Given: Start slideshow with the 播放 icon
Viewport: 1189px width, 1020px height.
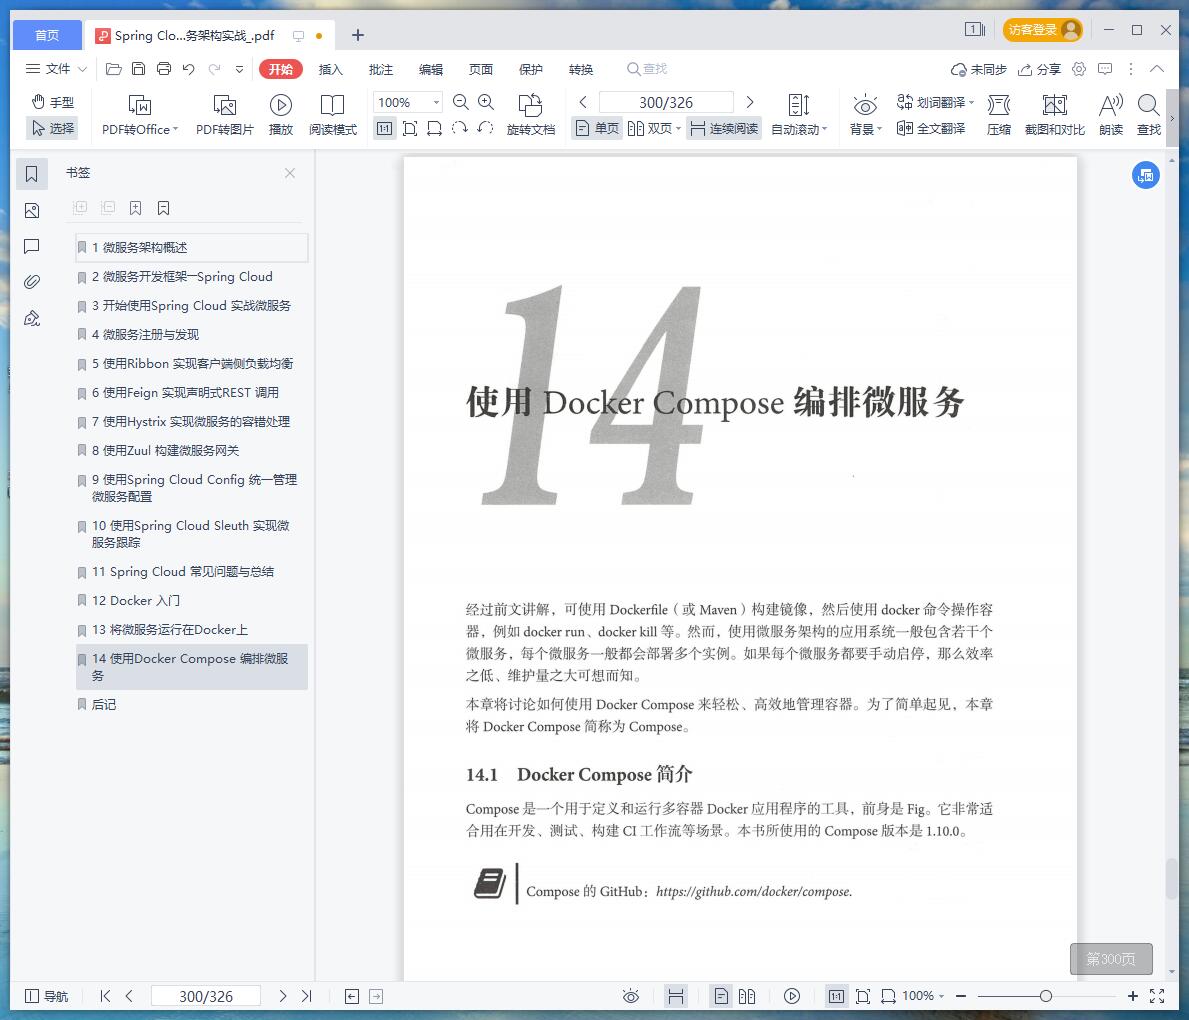Looking at the screenshot, I should click(x=281, y=115).
